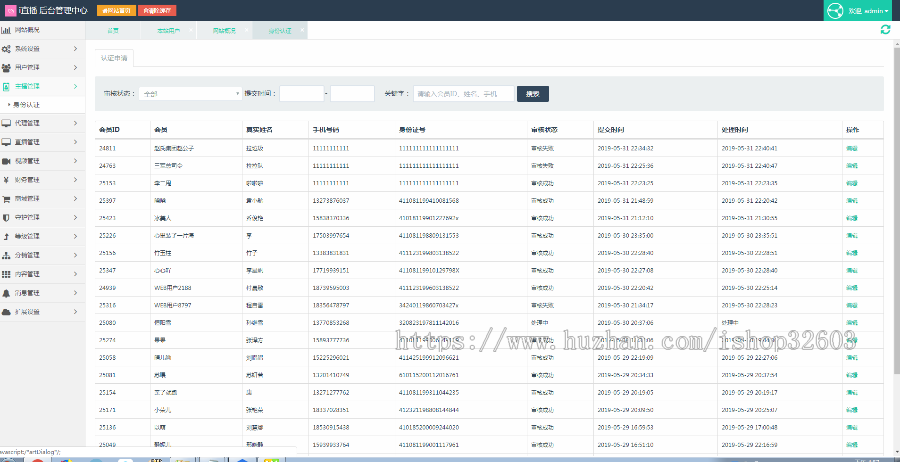Click the green refresh icon at top right
Viewport: 900px width, 462px height.
885,30
